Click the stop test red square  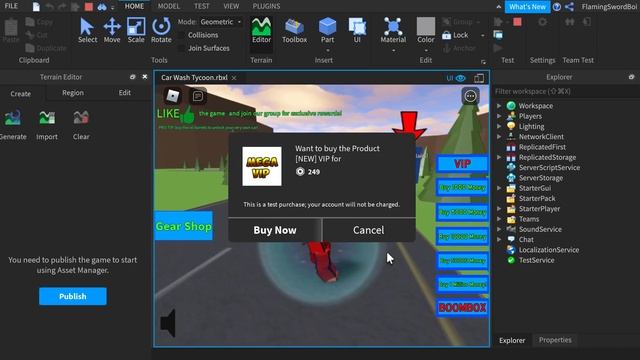pyautogui.click(x=518, y=22)
